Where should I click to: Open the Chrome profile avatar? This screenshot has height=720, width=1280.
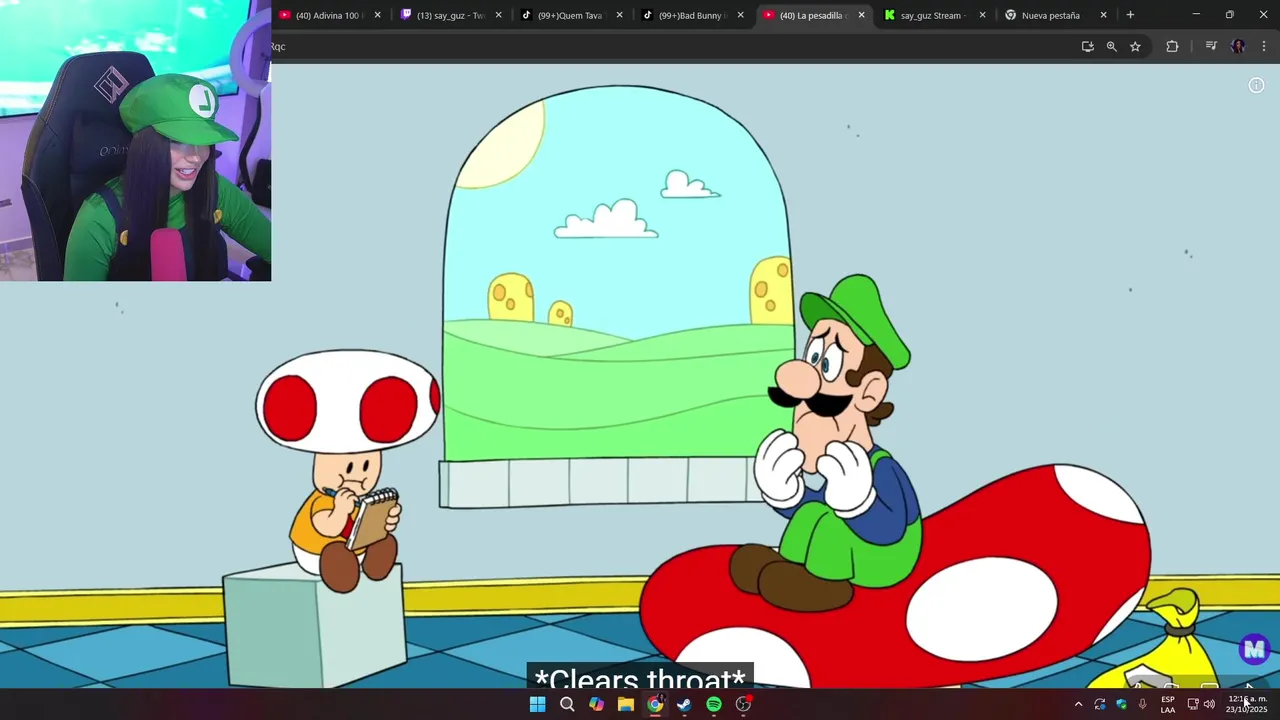pos(1238,46)
